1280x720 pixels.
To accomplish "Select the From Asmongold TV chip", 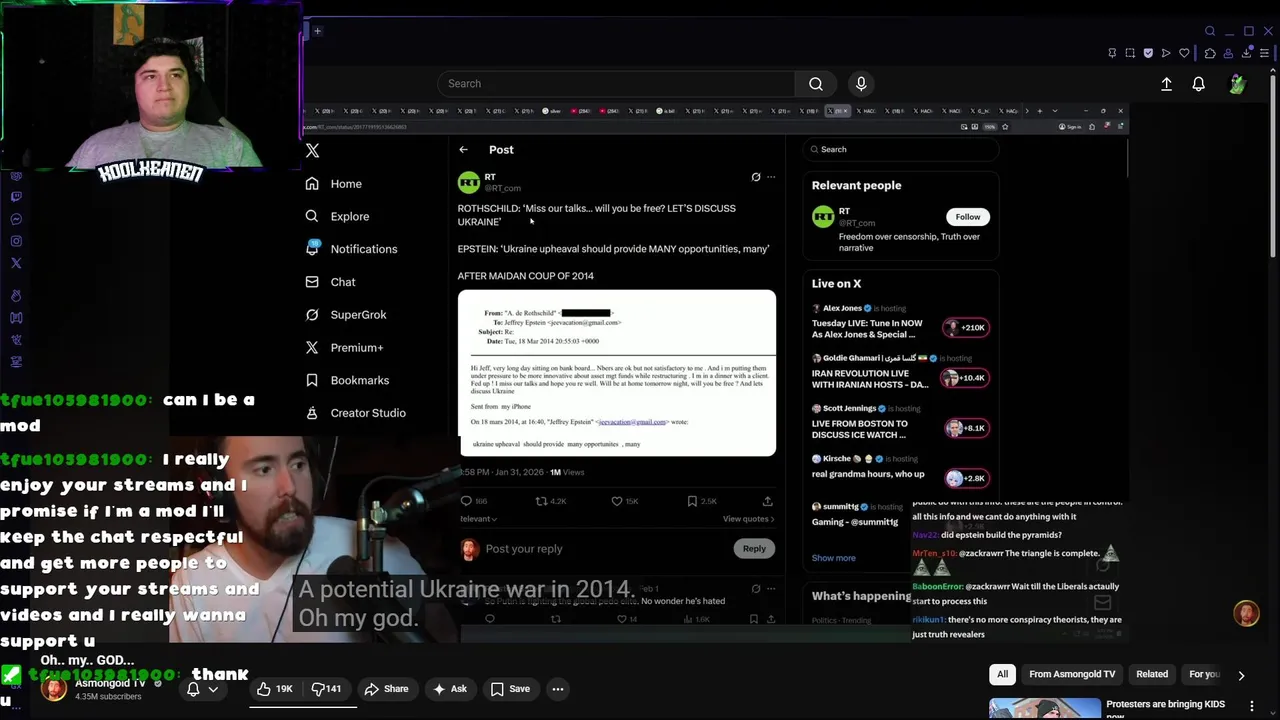I will click(x=1072, y=675).
